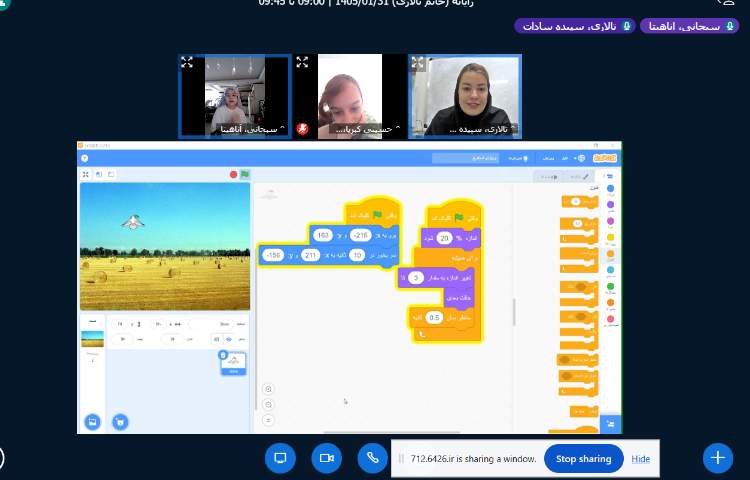
Task: Hide the sprite using crossed-eye toggle
Action: (x=217, y=339)
